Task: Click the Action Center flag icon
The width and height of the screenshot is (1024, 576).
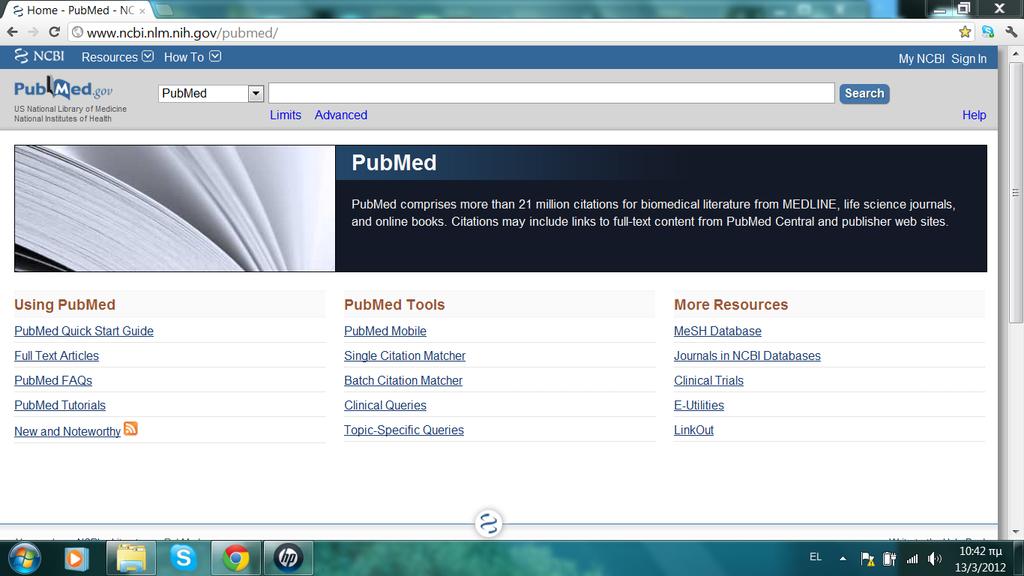Action: pyautogui.click(x=867, y=559)
